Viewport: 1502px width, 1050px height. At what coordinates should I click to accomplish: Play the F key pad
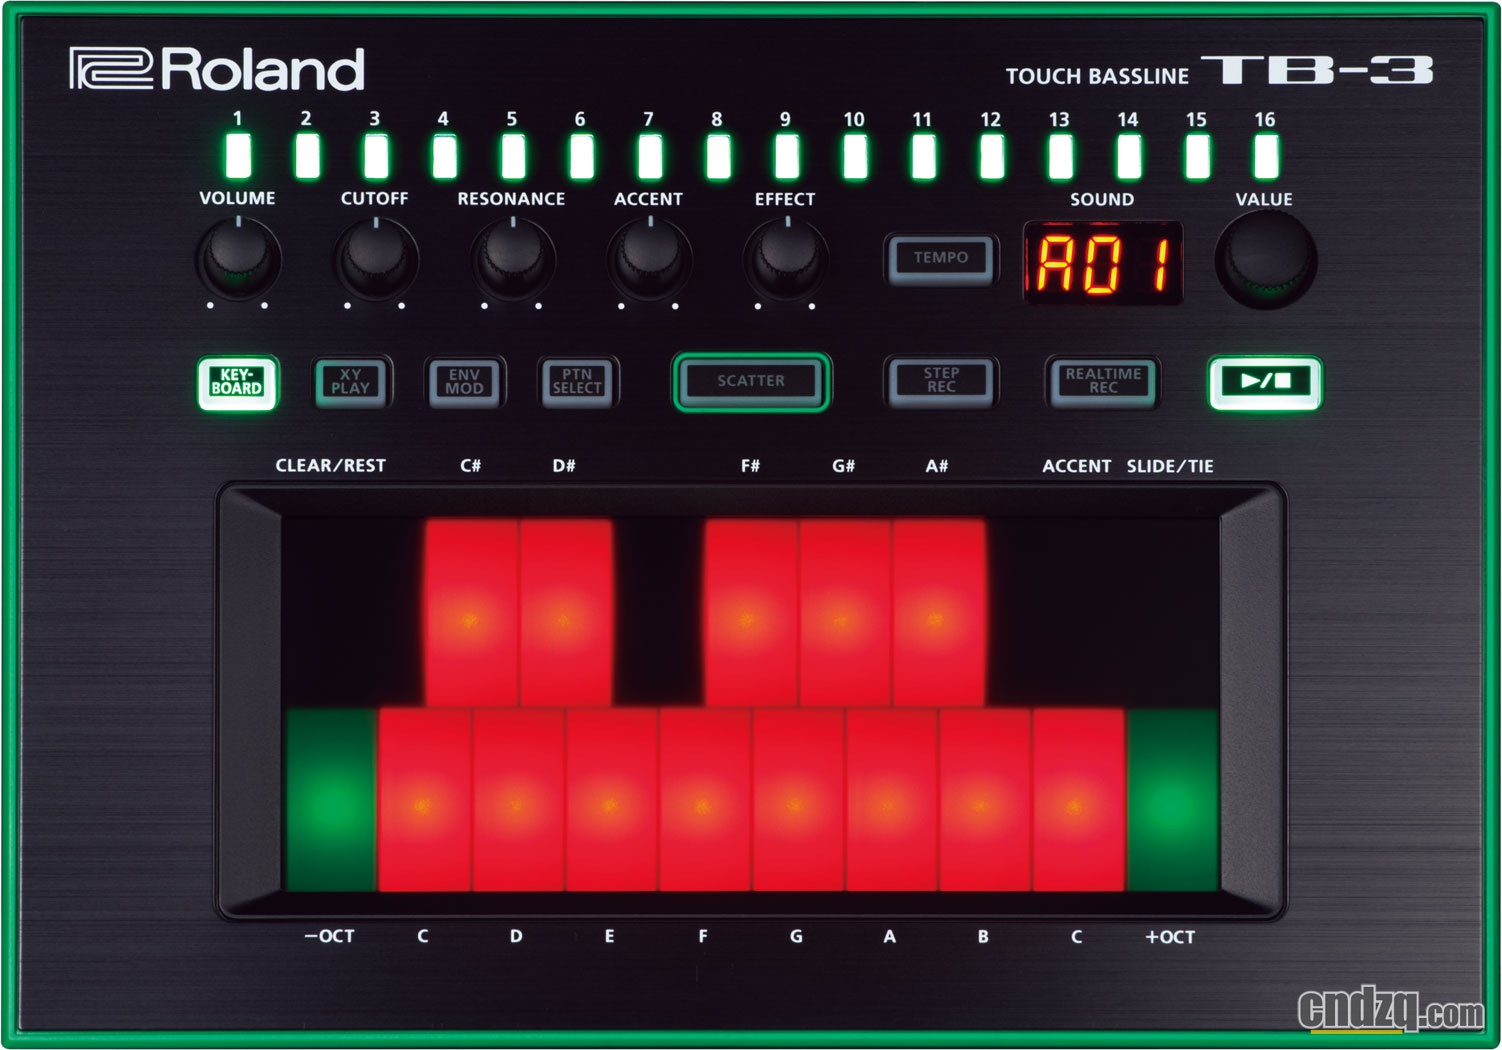tap(705, 800)
